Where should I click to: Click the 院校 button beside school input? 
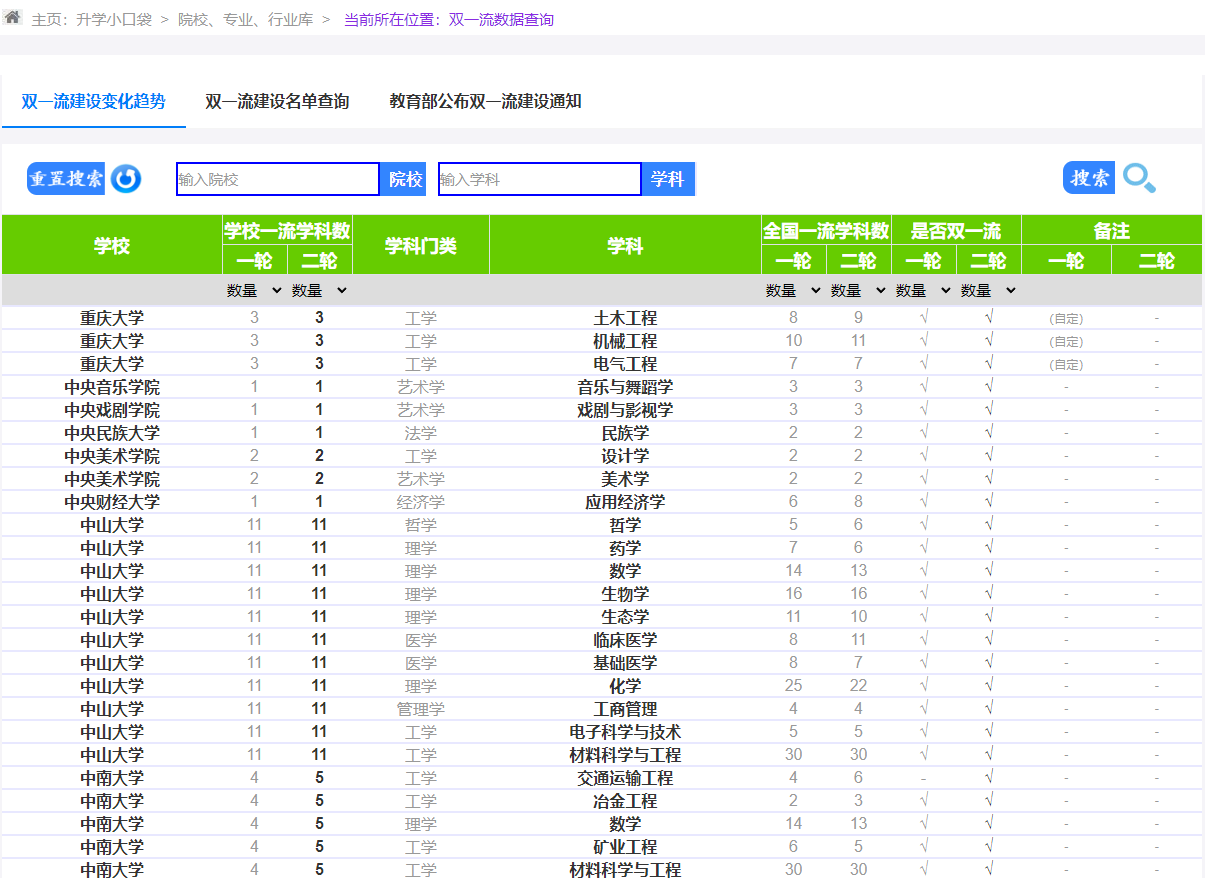(x=406, y=179)
